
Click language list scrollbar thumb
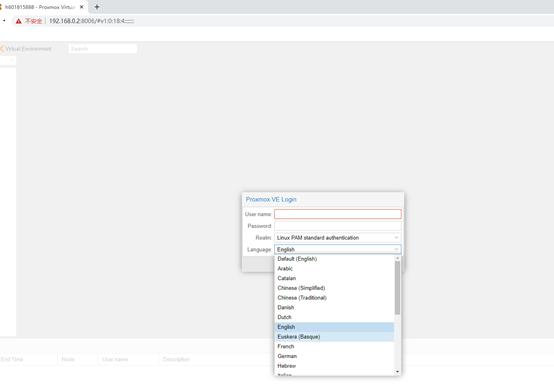point(397,288)
